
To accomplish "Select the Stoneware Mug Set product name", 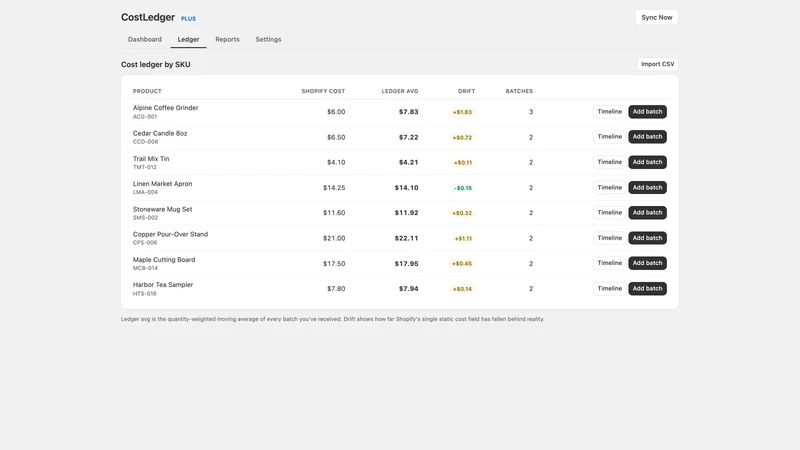I will [x=162, y=209].
